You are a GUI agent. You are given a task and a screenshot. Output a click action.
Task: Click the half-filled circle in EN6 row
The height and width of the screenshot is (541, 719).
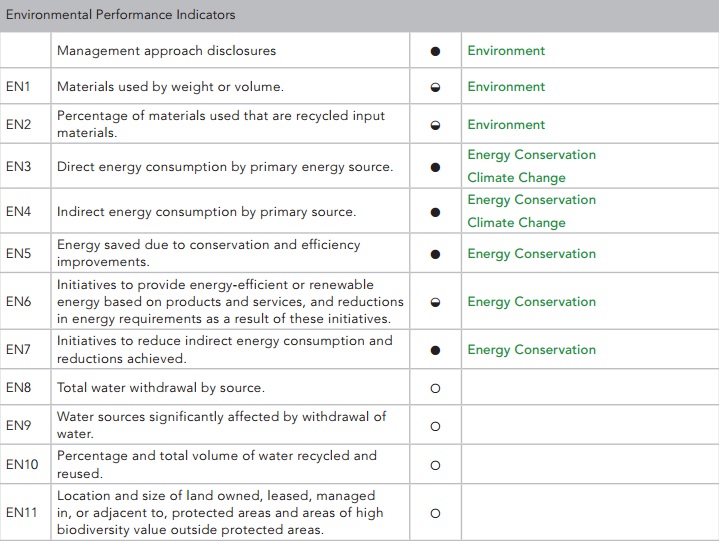click(x=435, y=302)
